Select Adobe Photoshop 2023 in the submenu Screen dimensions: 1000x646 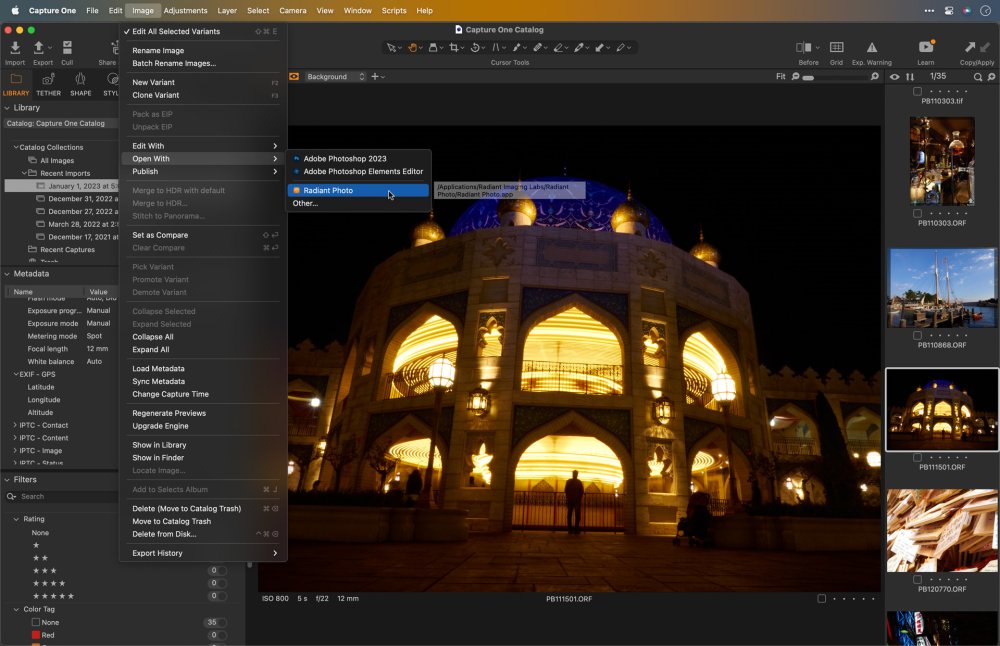345,158
